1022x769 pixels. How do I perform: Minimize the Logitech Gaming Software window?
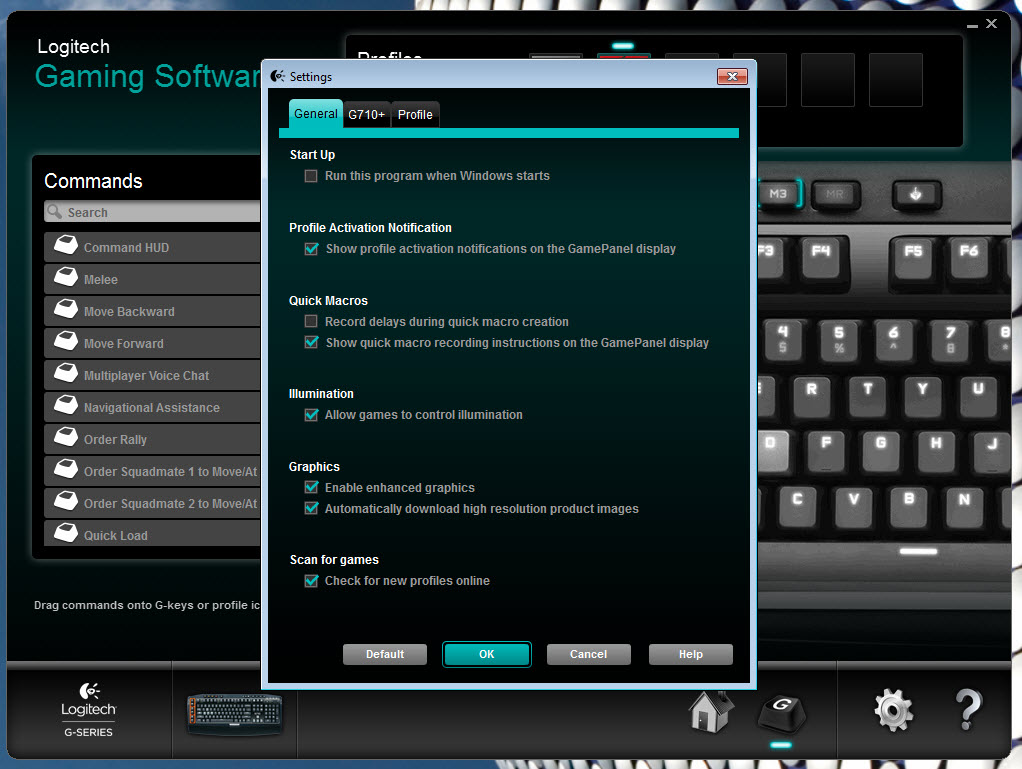pyautogui.click(x=972, y=25)
